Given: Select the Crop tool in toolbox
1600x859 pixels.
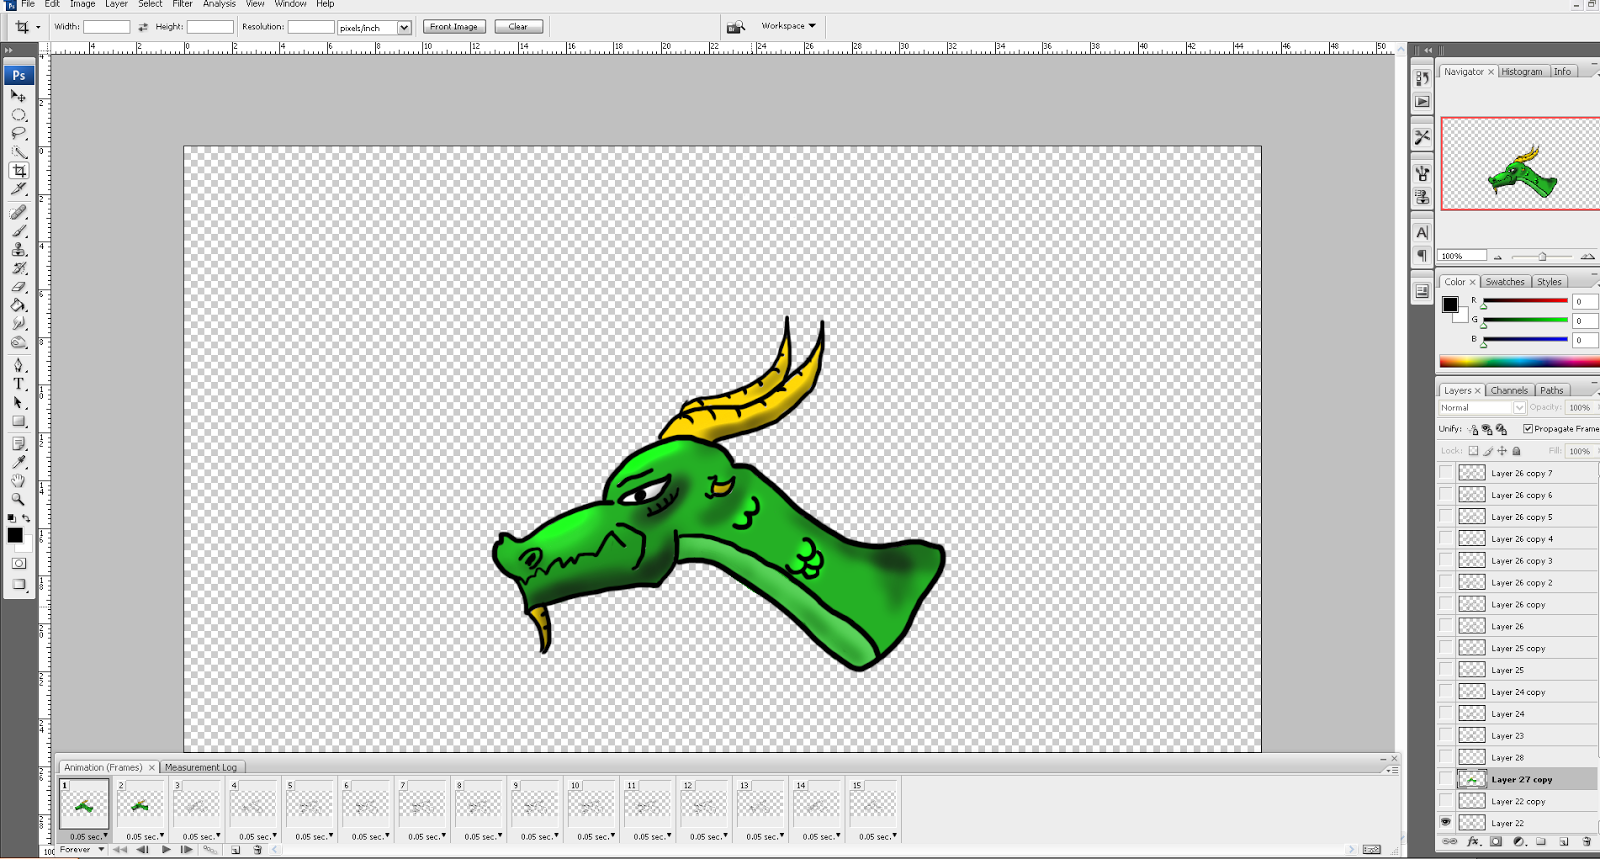Looking at the screenshot, I should 18,171.
